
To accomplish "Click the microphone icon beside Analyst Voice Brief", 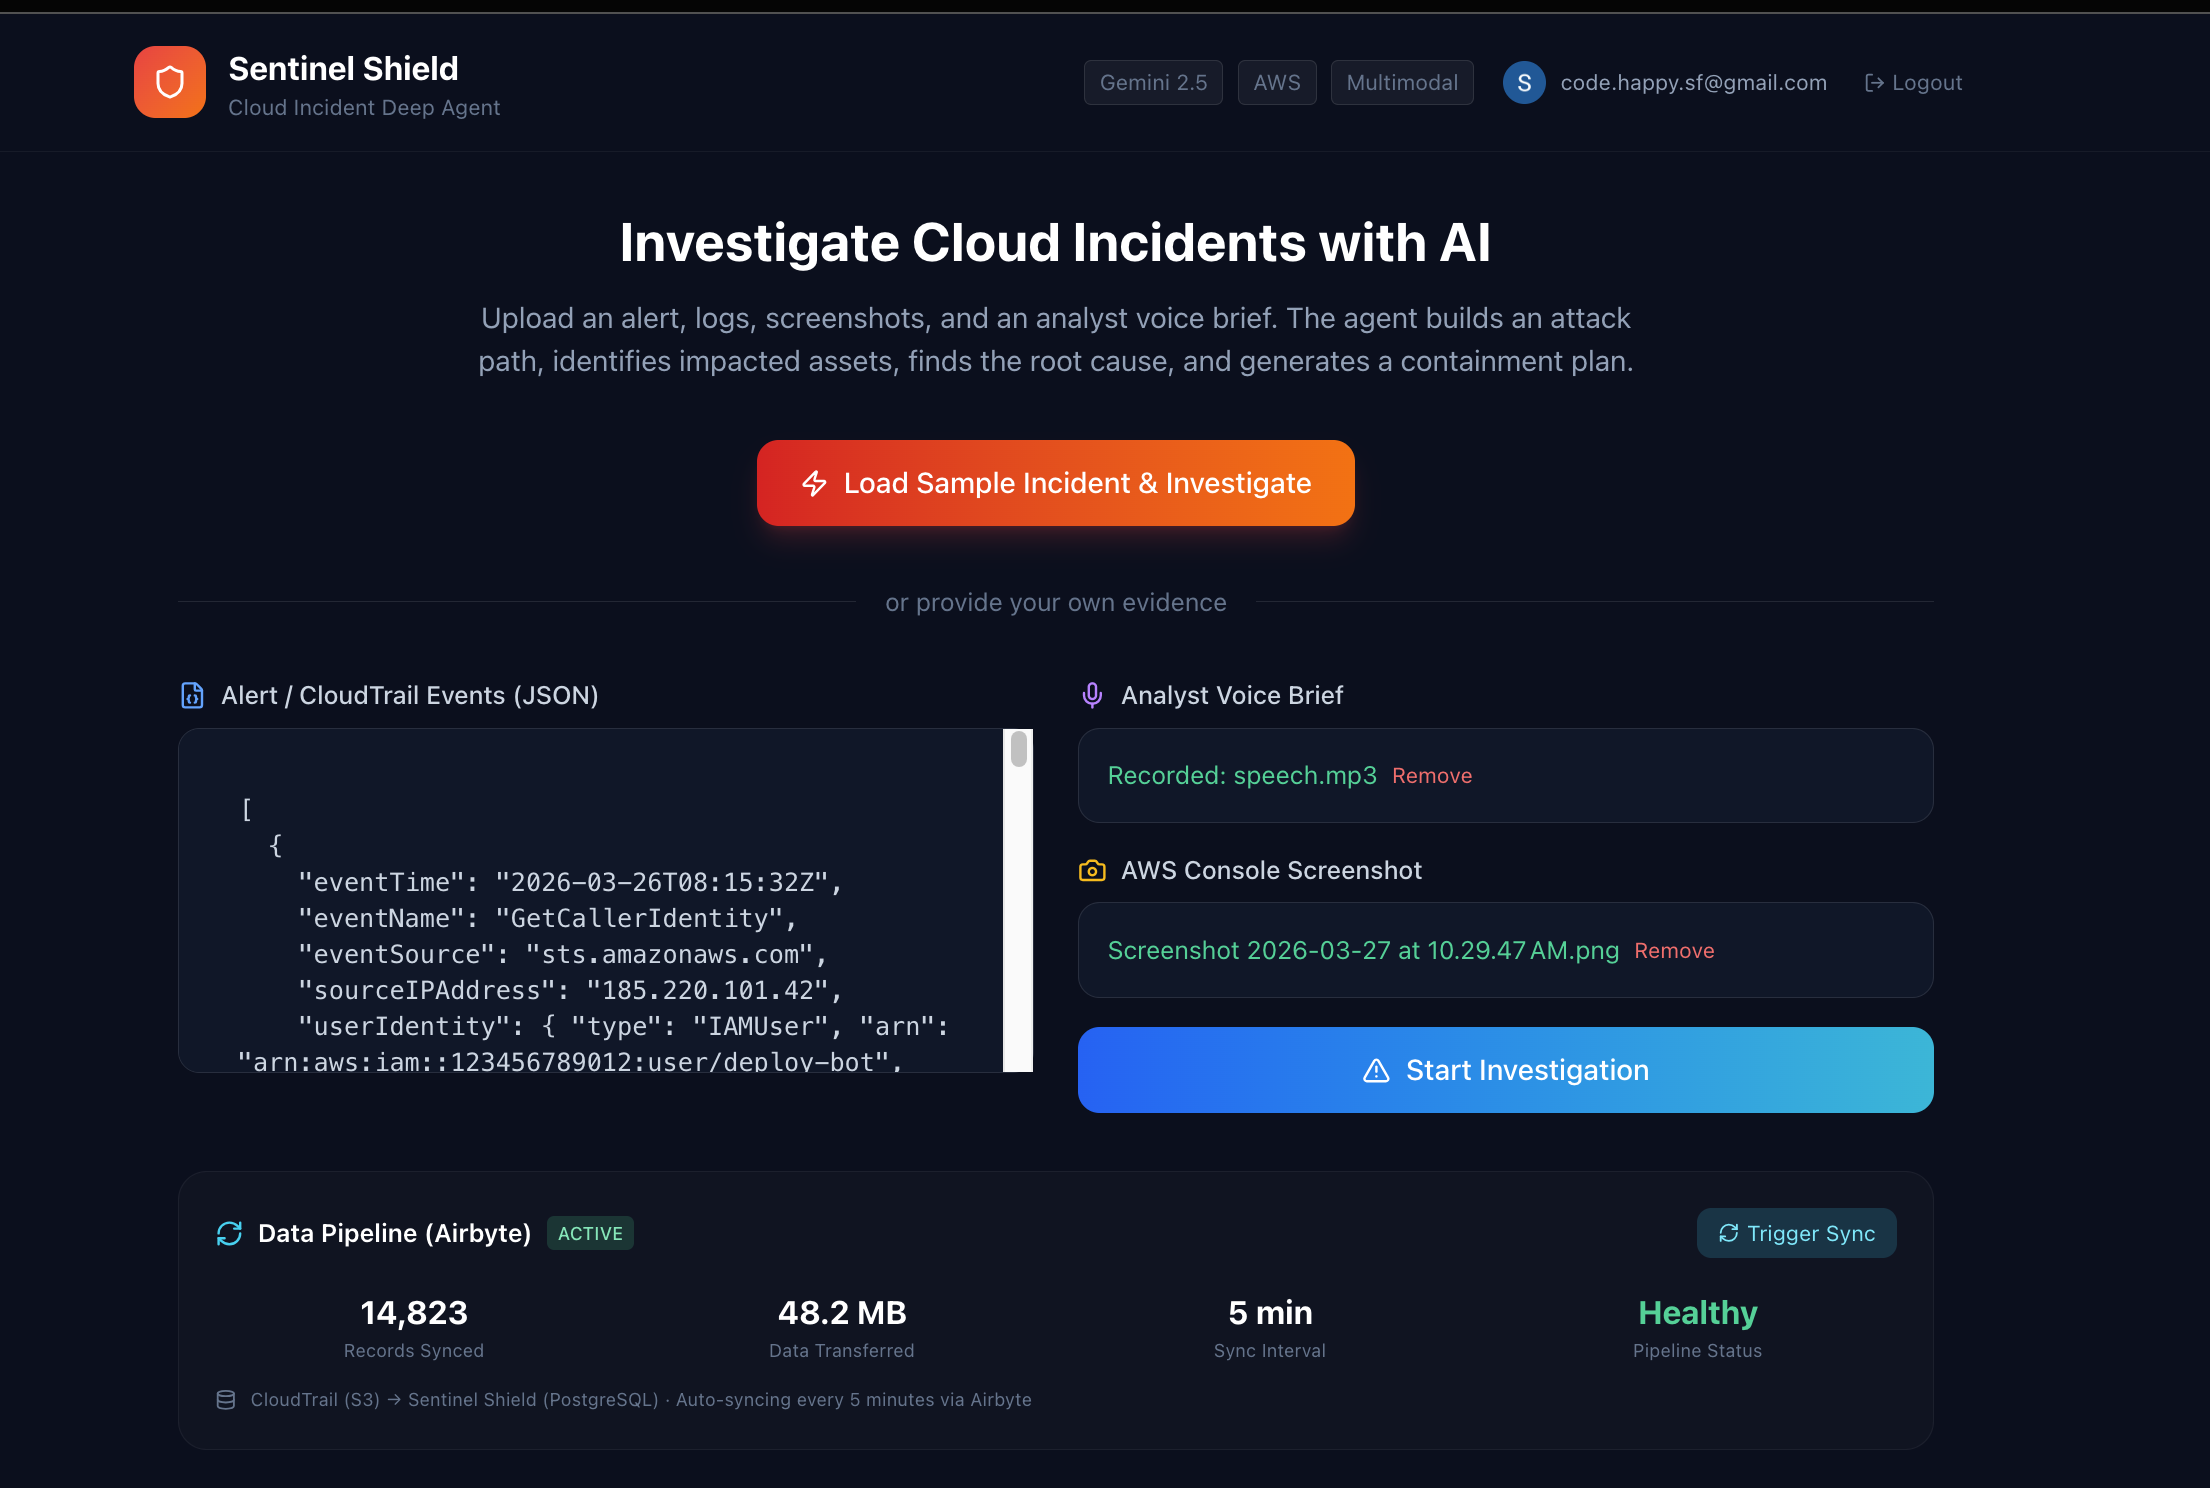I will 1092,695.
